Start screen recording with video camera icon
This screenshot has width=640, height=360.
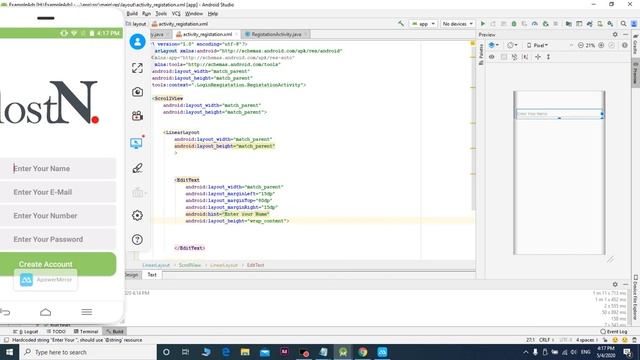point(138,116)
